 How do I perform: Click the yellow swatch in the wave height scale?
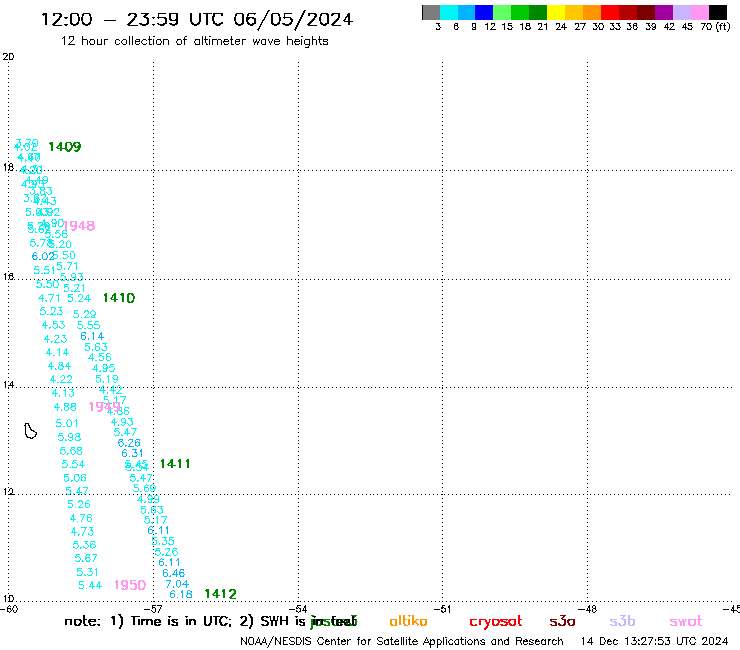tap(556, 12)
